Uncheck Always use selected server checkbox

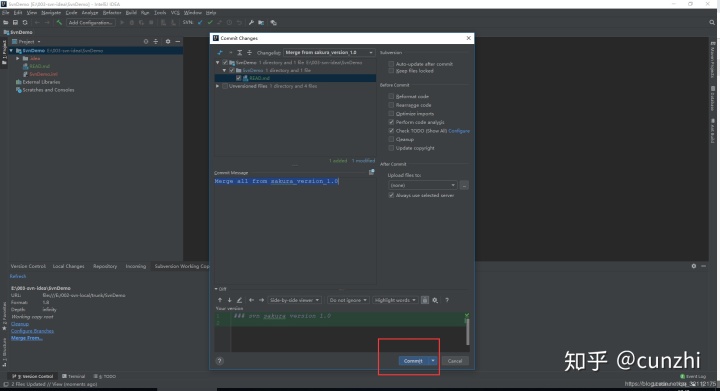[391, 195]
